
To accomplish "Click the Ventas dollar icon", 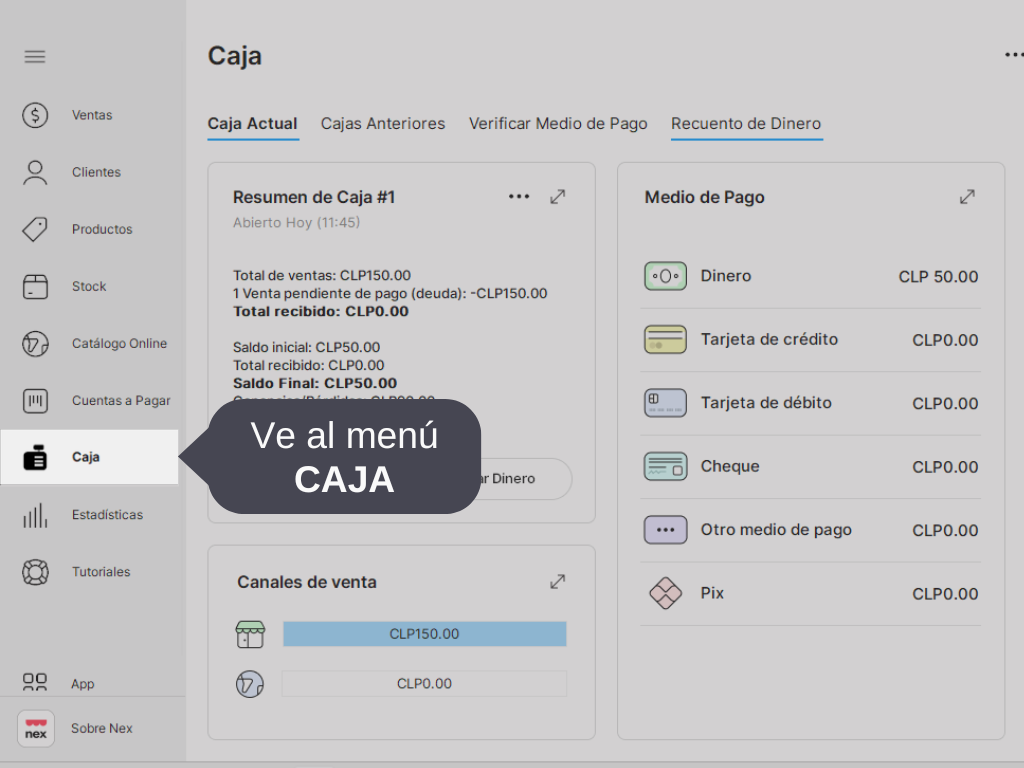I will (x=35, y=115).
